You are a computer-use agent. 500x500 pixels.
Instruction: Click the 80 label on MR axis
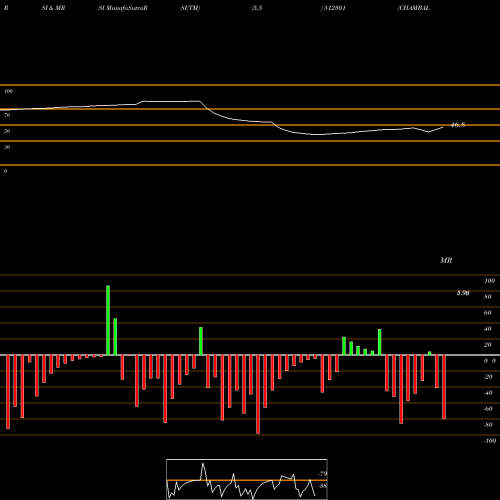click(488, 297)
